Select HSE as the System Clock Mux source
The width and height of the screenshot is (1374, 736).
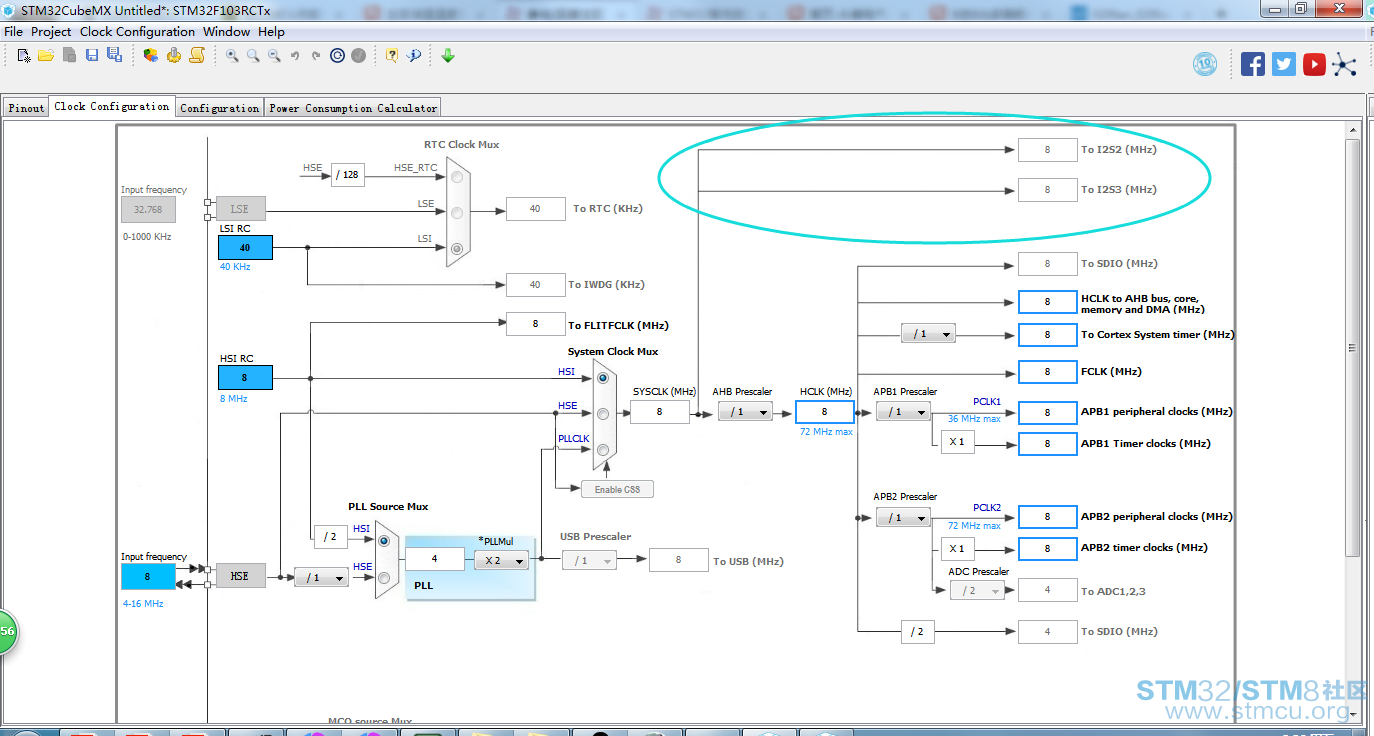(x=603, y=414)
